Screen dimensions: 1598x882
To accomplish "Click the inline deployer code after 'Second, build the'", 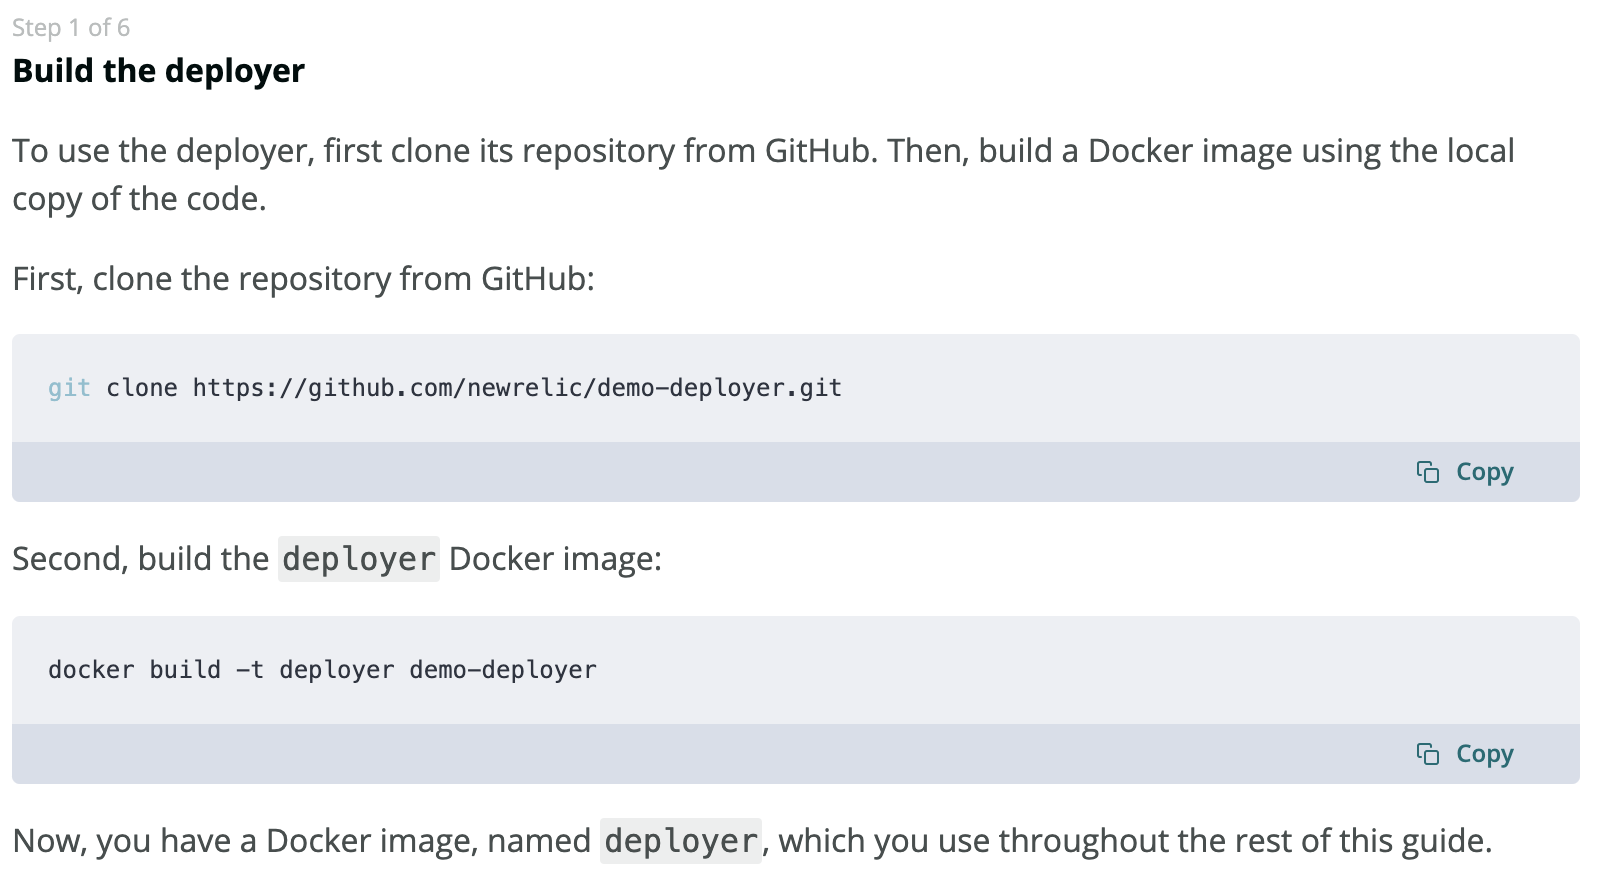I will pyautogui.click(x=358, y=558).
